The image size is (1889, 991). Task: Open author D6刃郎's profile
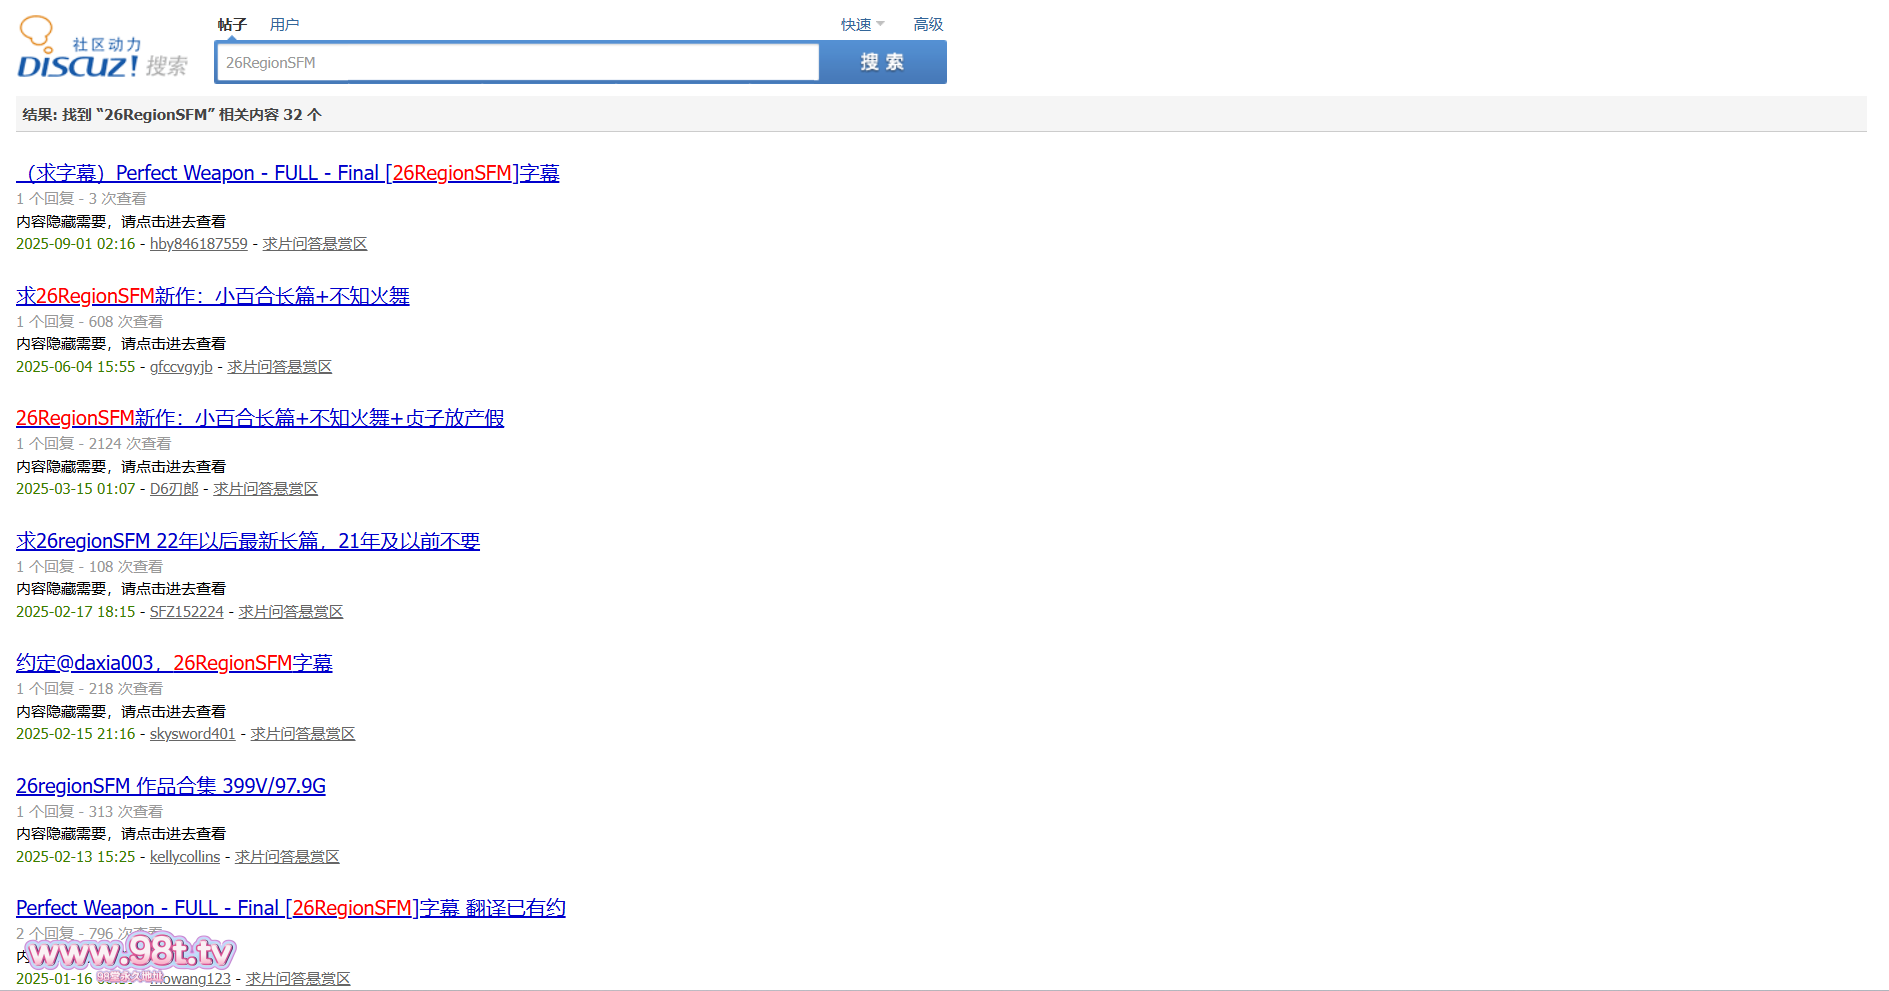point(174,489)
